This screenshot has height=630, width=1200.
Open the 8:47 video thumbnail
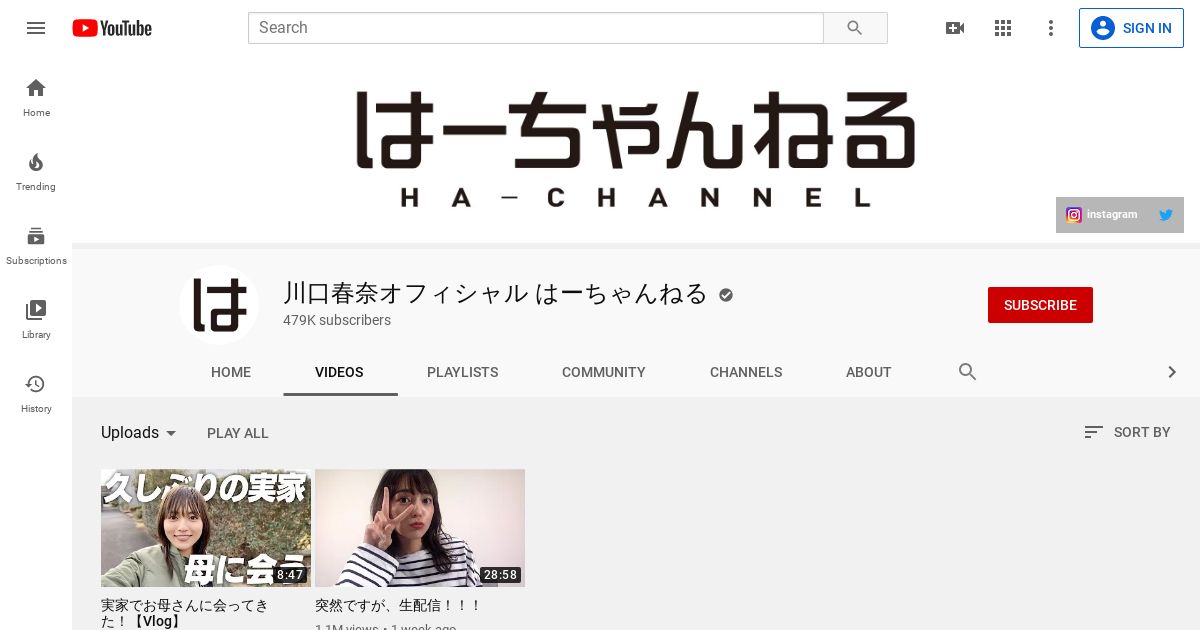(x=206, y=528)
